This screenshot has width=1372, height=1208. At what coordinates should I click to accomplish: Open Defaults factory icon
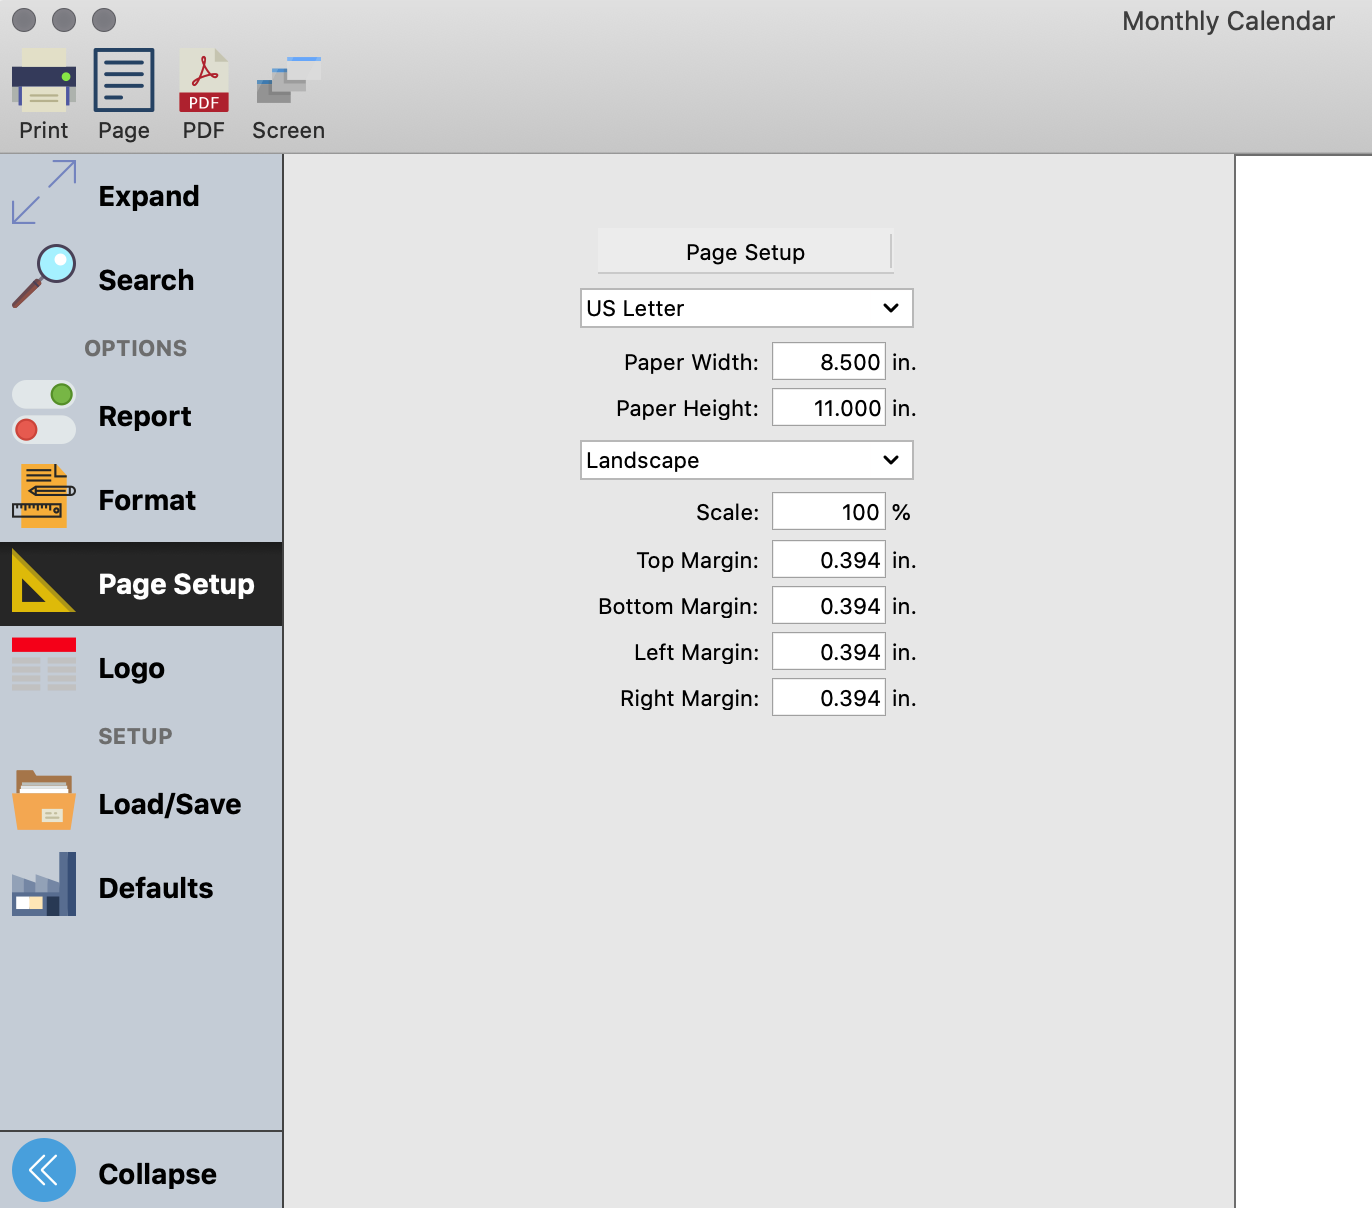44,885
